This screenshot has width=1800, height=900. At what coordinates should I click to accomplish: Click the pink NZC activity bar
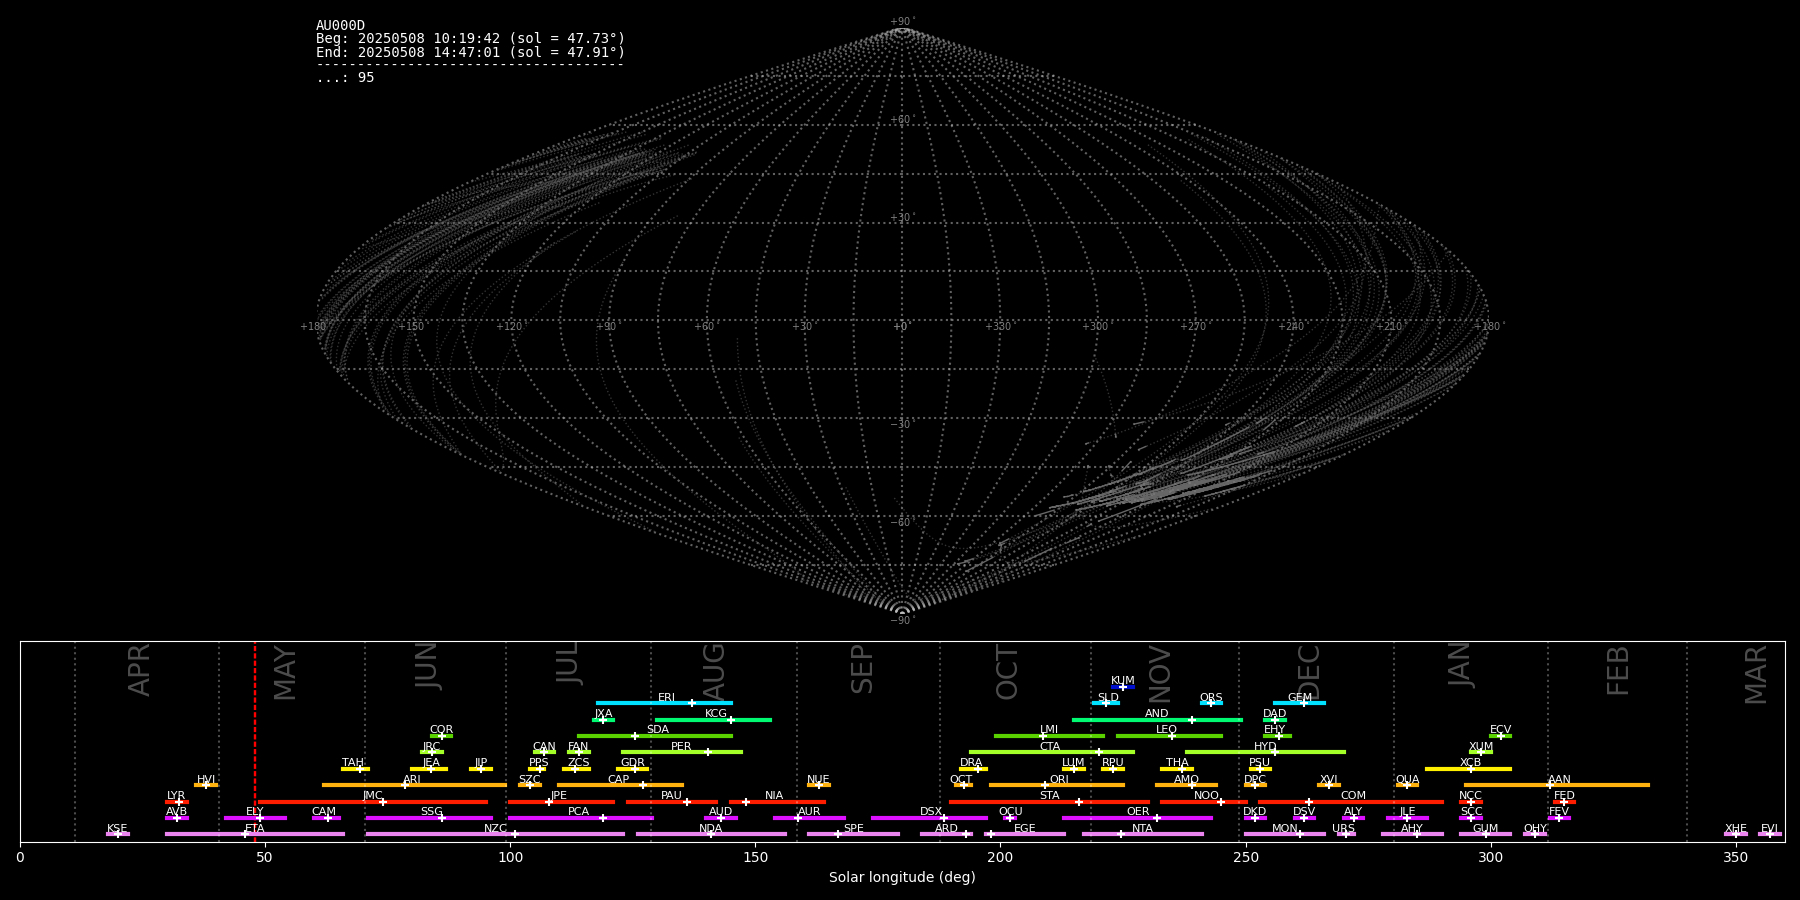[x=495, y=834]
